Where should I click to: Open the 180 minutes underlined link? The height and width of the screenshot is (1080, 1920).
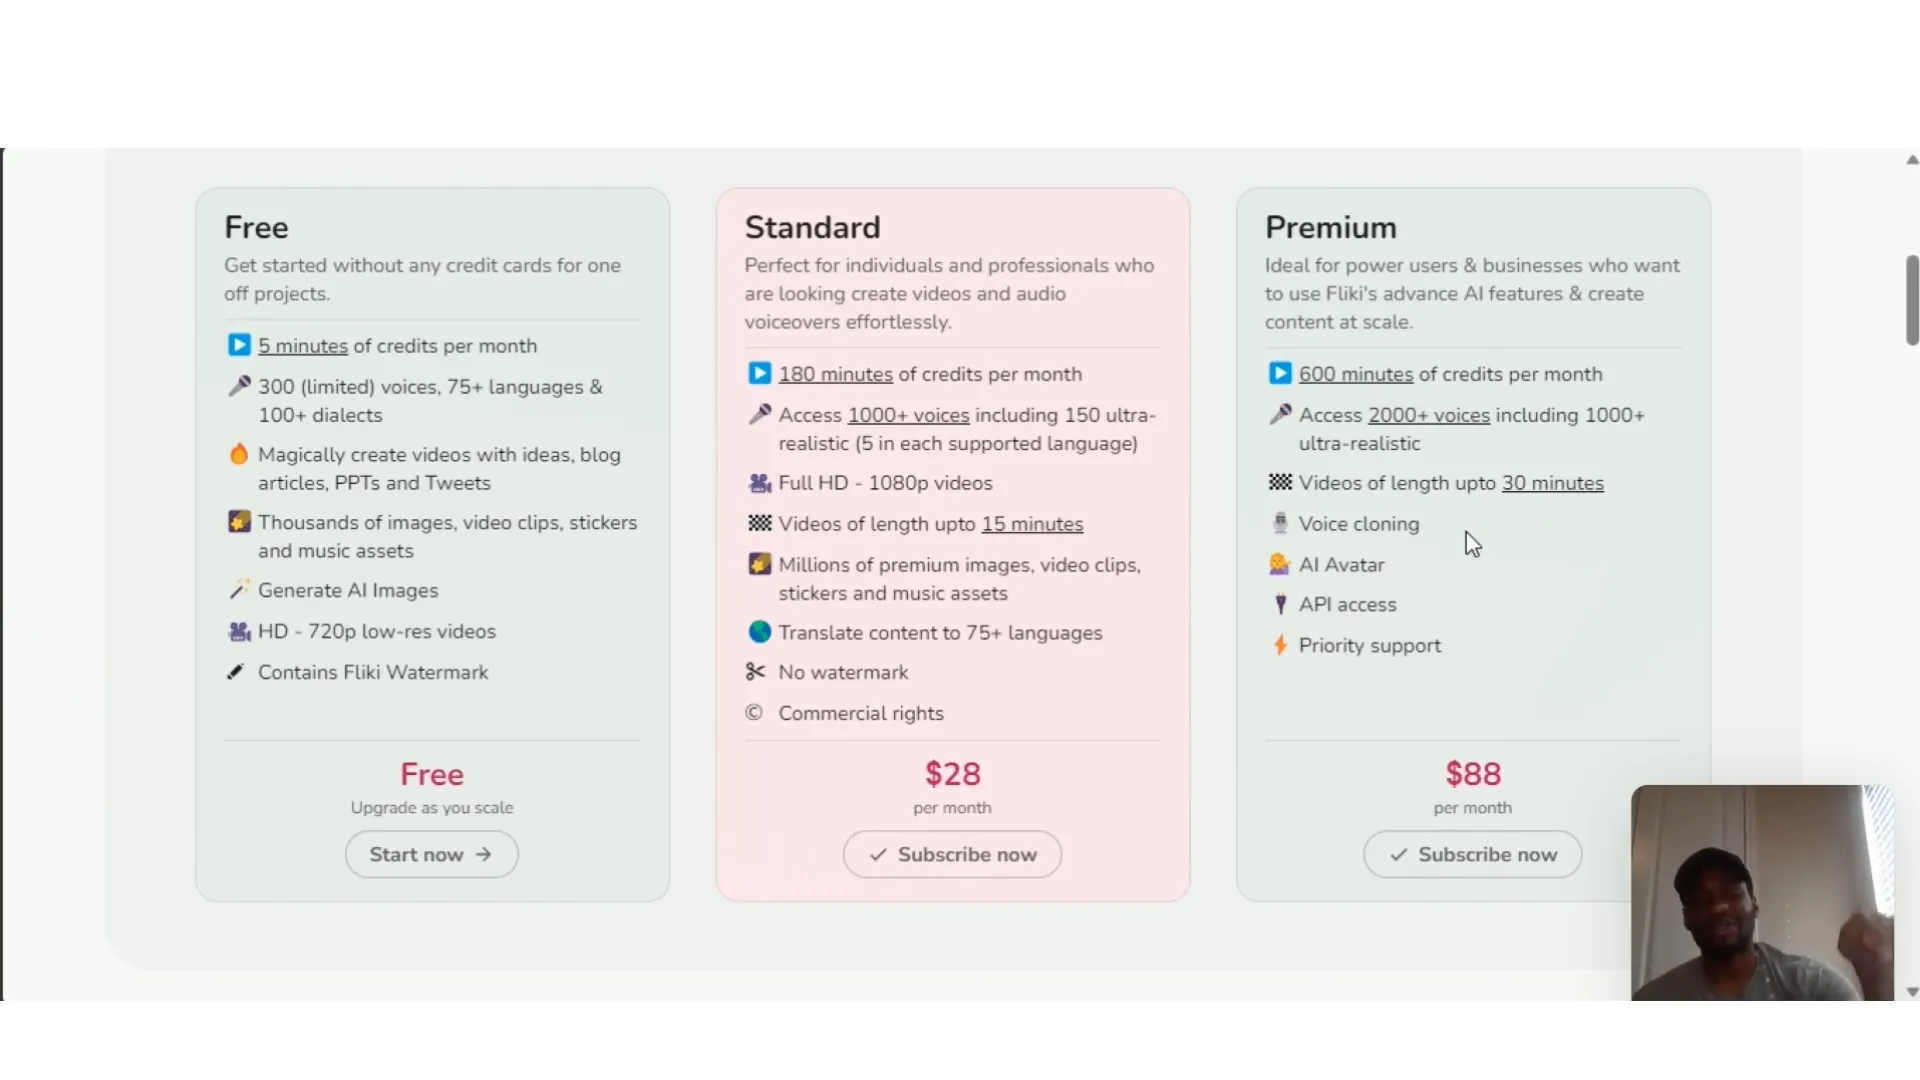(835, 374)
